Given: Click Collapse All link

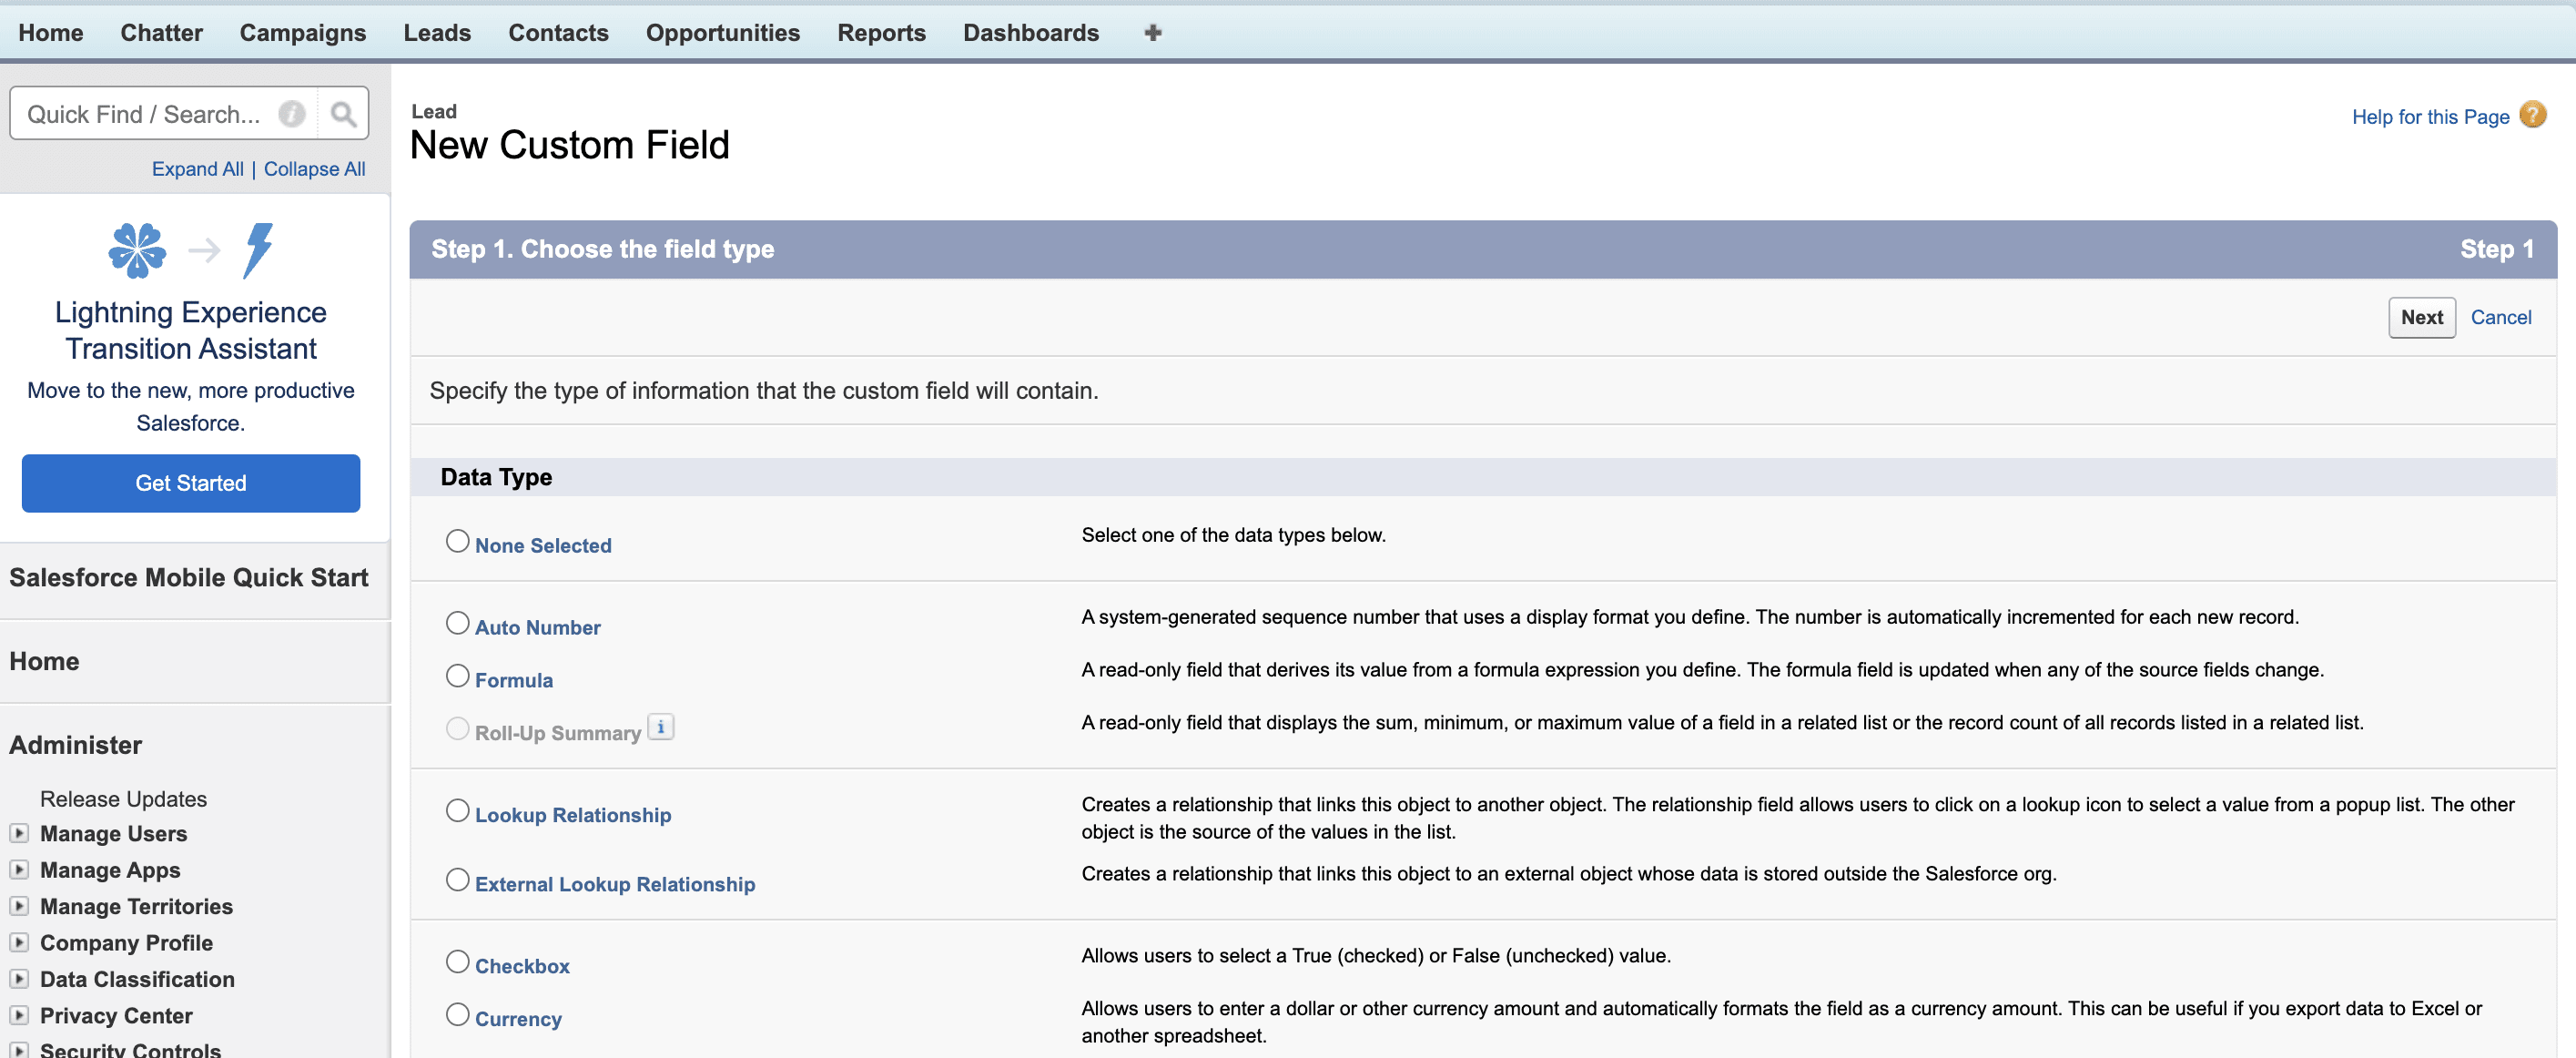Looking at the screenshot, I should tap(314, 169).
